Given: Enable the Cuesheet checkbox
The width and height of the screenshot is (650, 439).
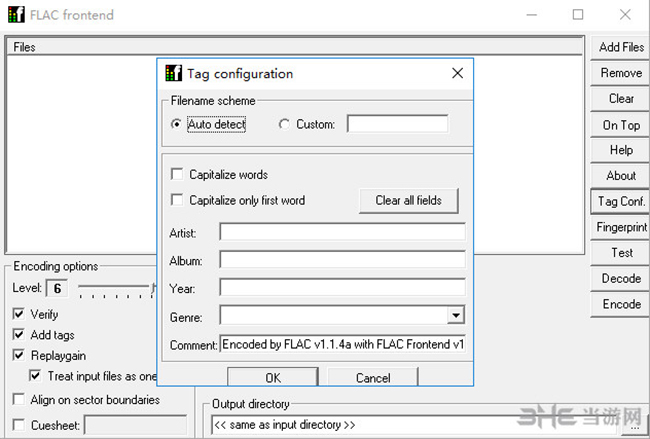Looking at the screenshot, I should click(x=19, y=425).
